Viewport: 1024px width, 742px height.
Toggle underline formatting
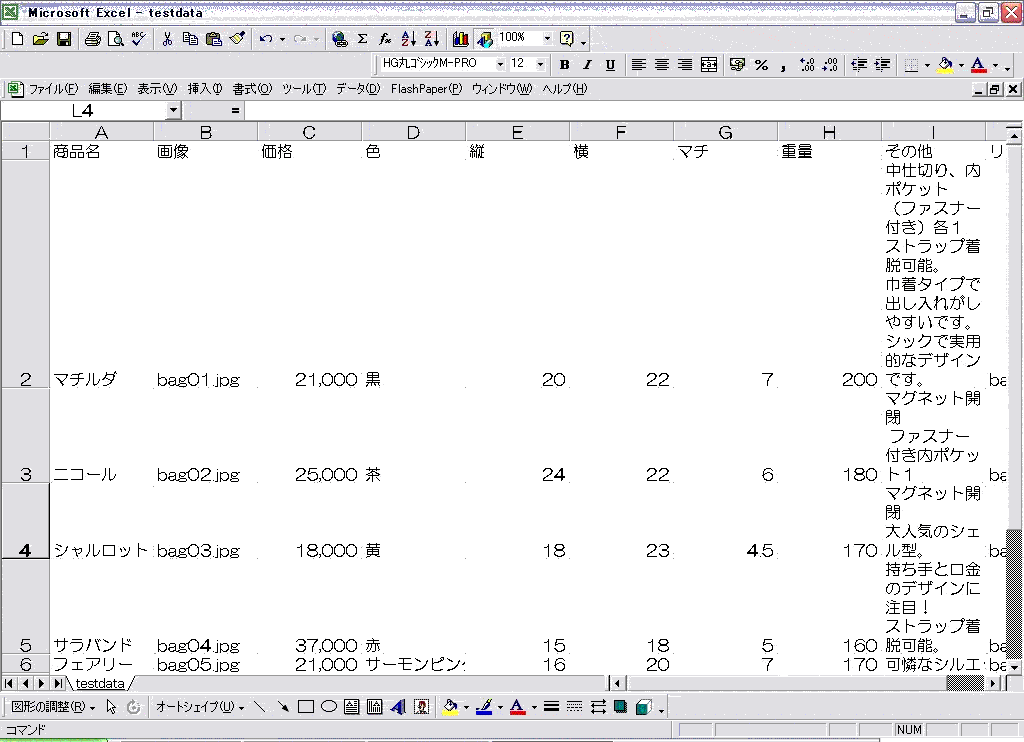(x=610, y=65)
